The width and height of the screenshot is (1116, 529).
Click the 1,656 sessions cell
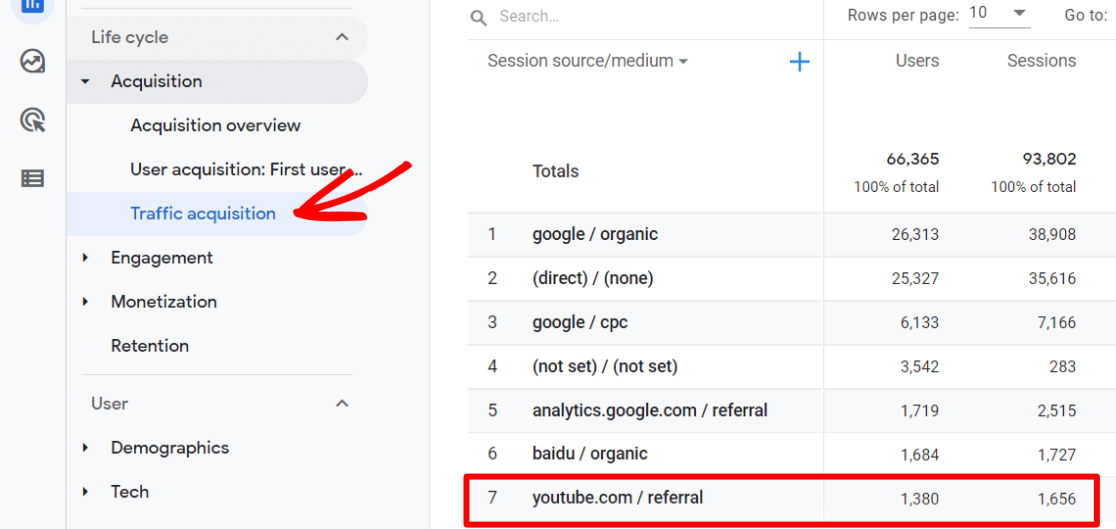click(x=1055, y=499)
